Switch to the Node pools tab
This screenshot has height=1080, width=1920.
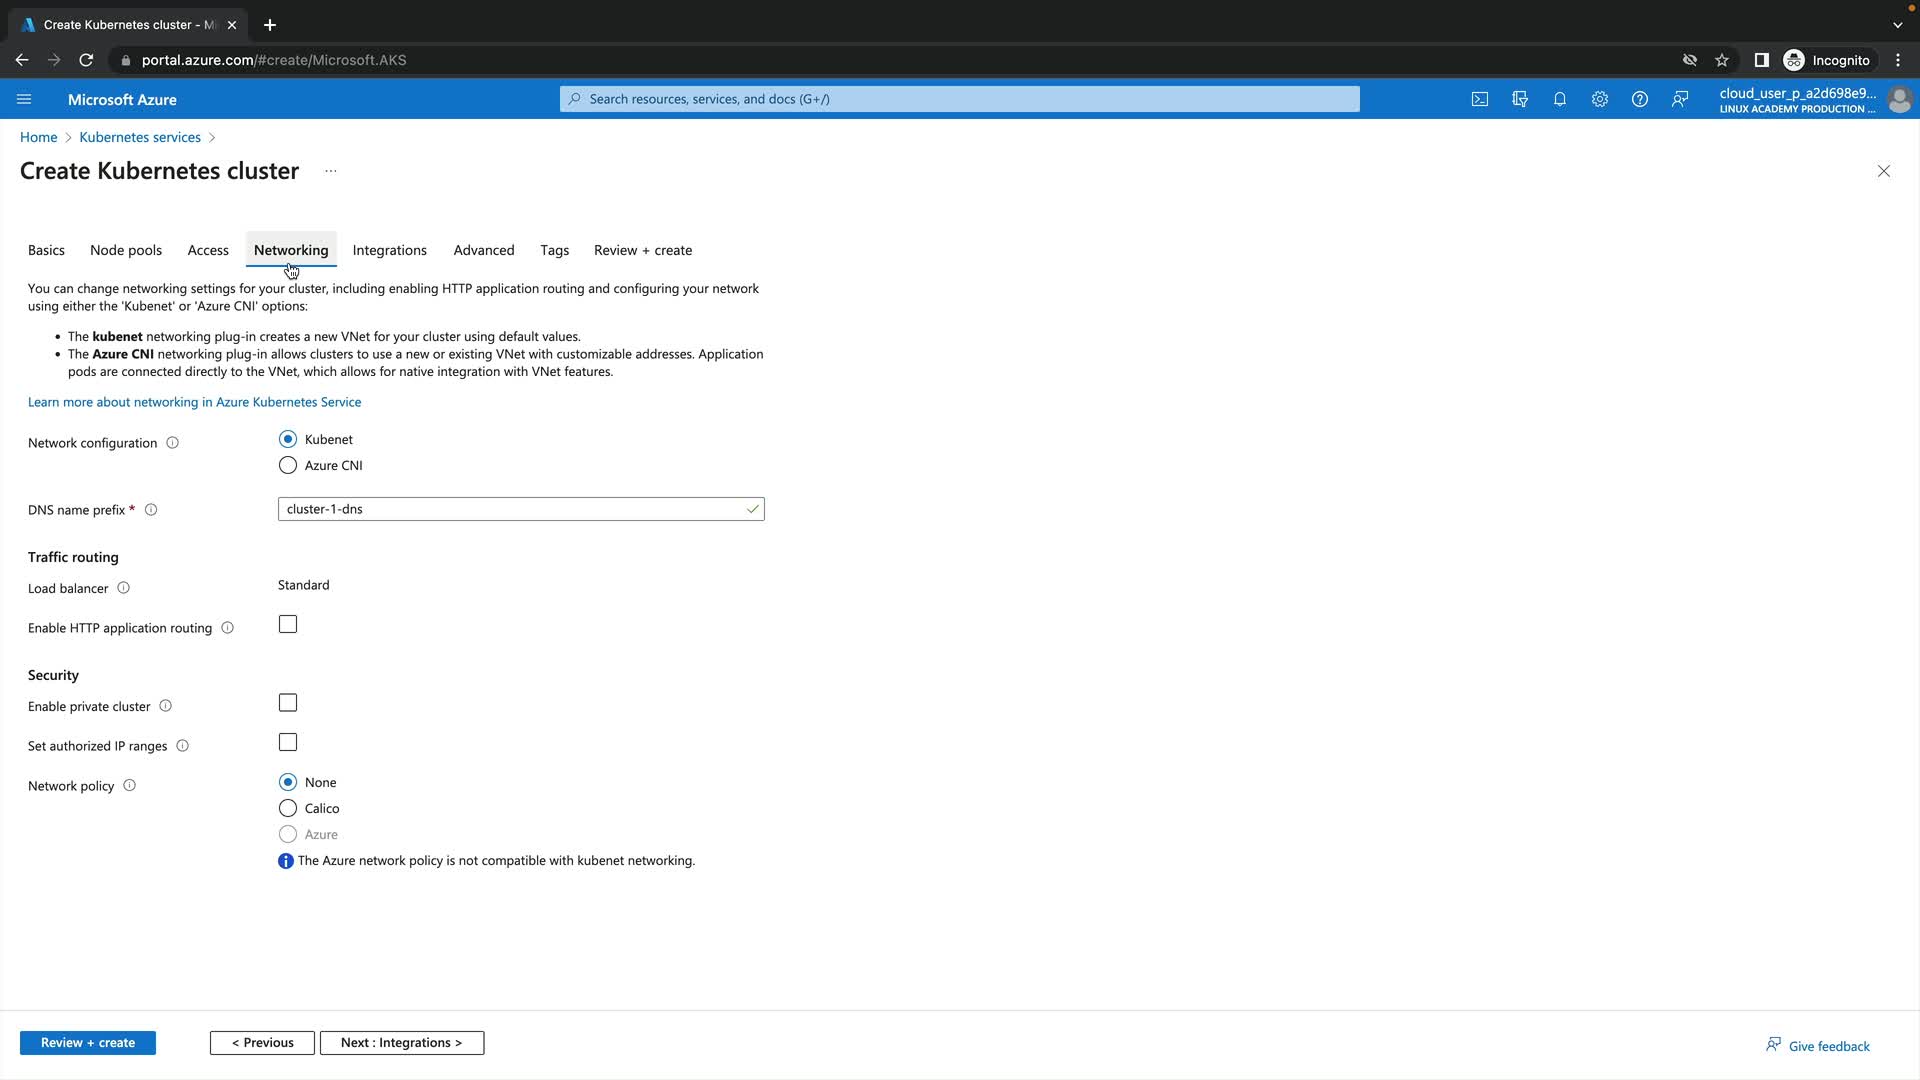pos(126,250)
